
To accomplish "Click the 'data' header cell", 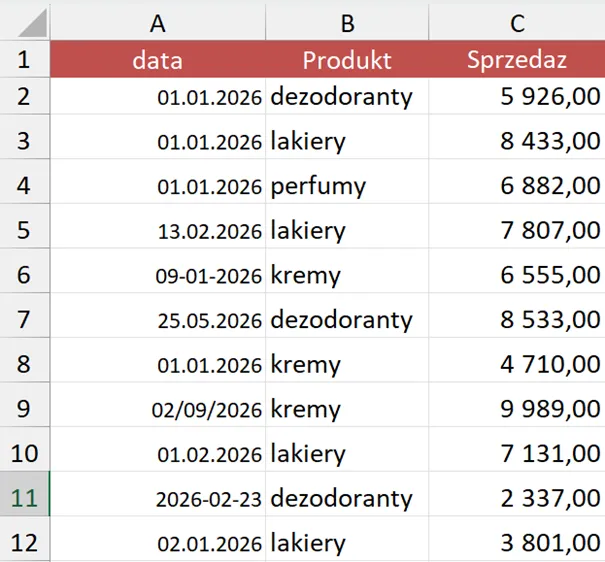I will (157, 60).
